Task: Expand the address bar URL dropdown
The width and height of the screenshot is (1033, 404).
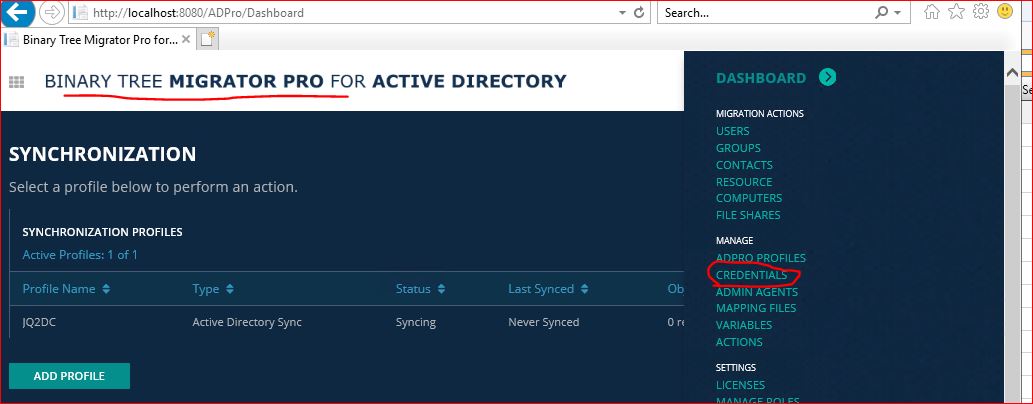Action: coord(624,14)
